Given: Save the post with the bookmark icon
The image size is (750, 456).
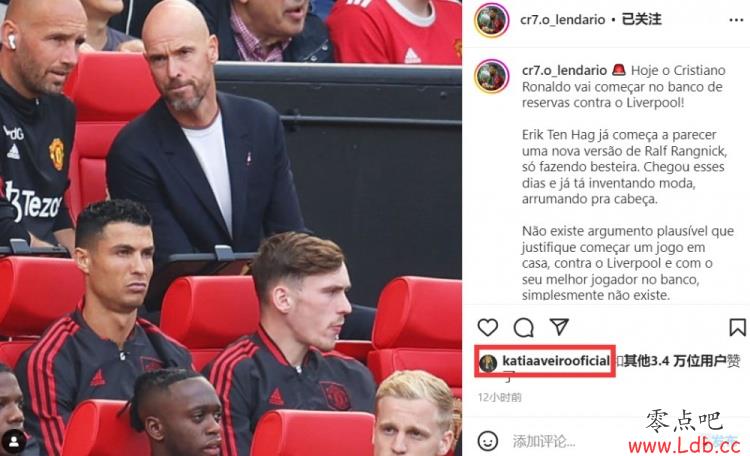Looking at the screenshot, I should [x=737, y=328].
